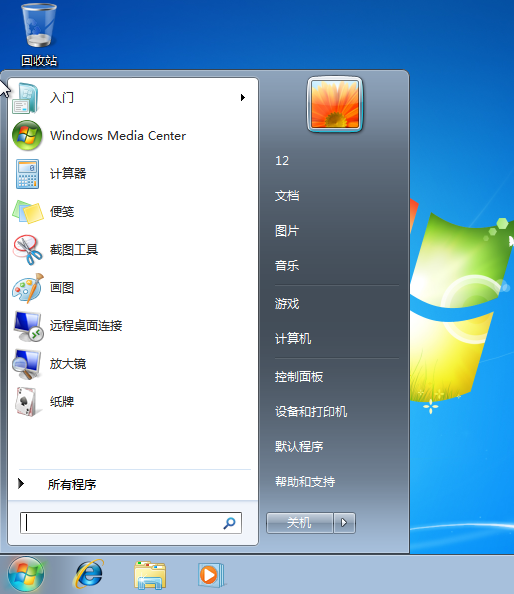Launch the 纸牌 solitaire card icon
This screenshot has width=514, height=594.
(x=26, y=402)
